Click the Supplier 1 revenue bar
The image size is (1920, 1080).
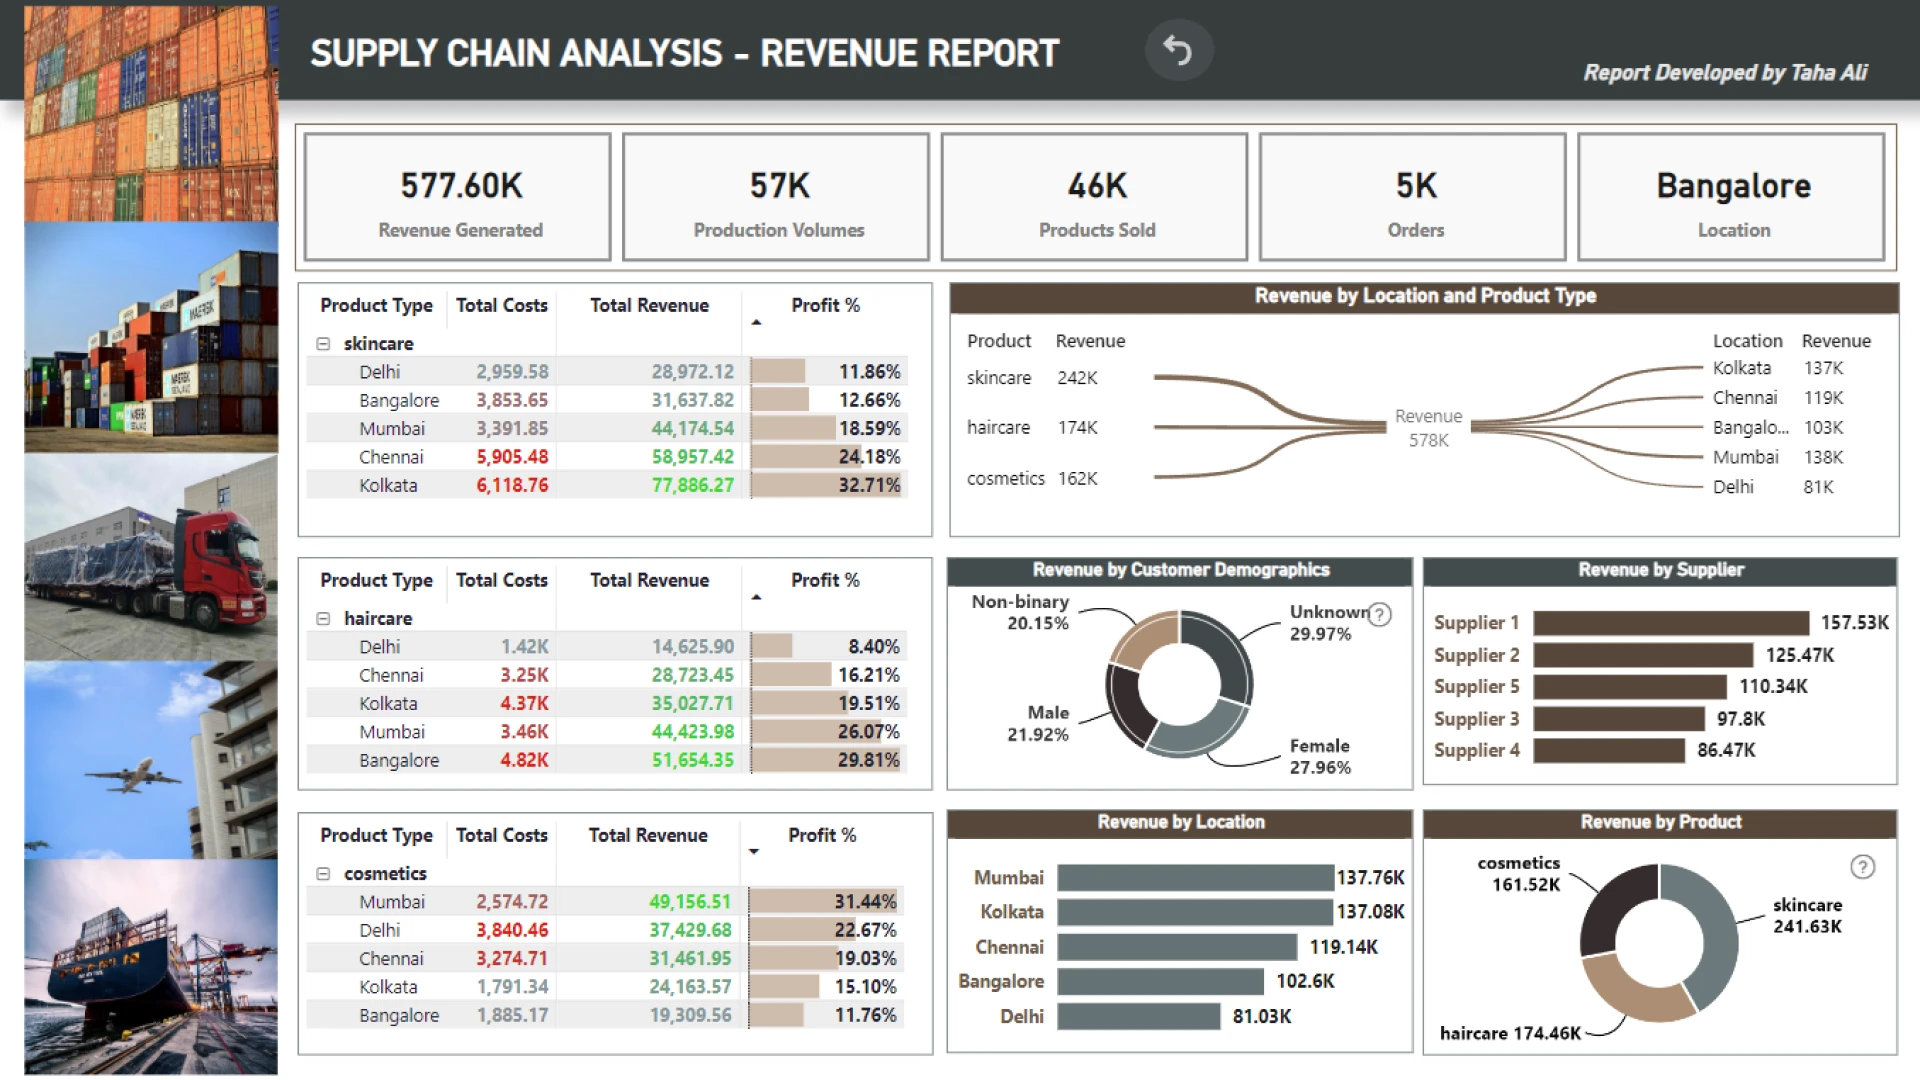pos(1671,623)
